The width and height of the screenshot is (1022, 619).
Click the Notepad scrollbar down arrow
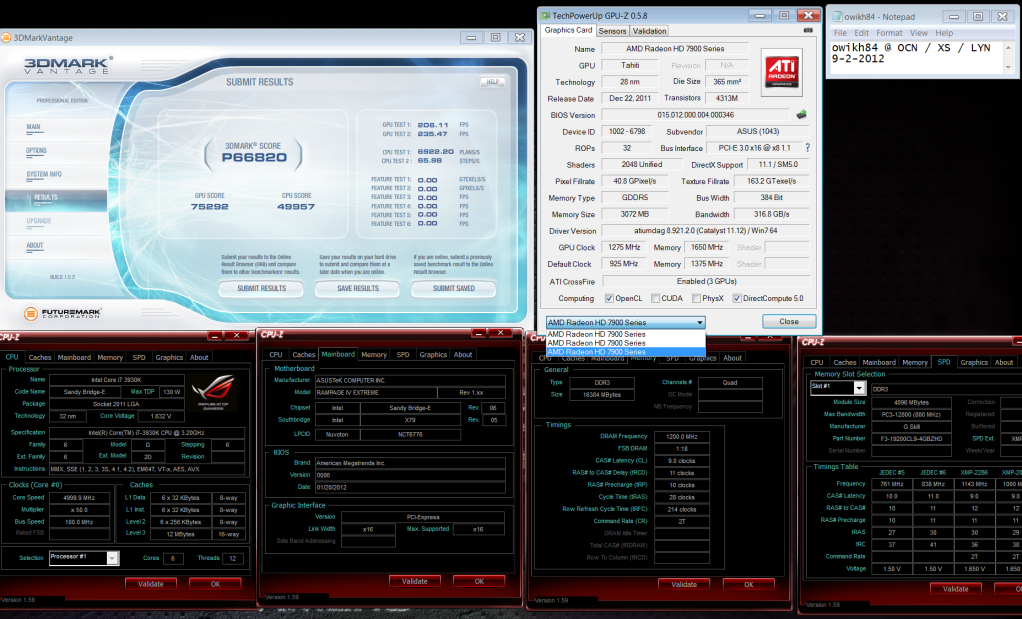(1008, 67)
